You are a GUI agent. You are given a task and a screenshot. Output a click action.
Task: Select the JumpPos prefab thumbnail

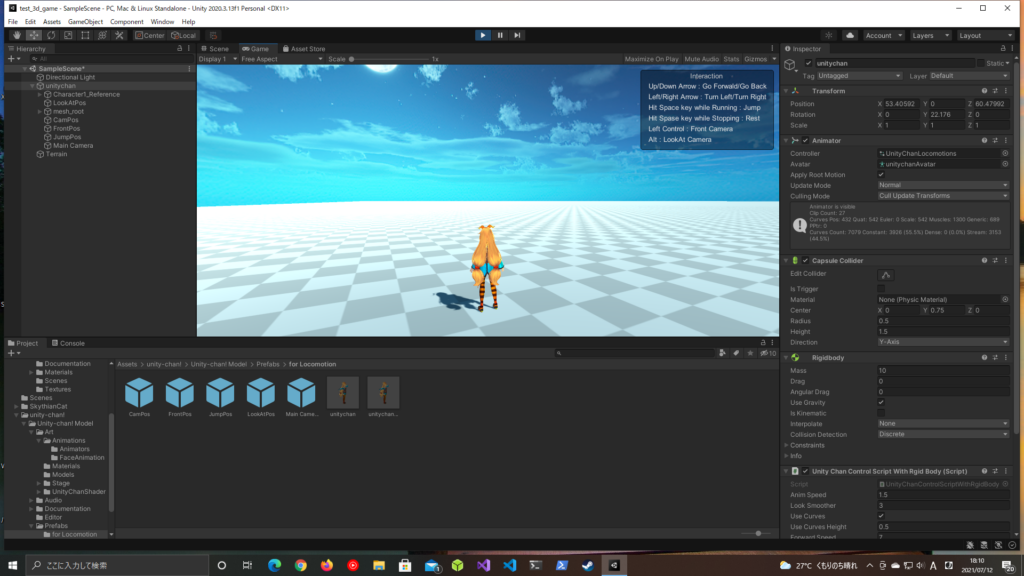click(221, 392)
